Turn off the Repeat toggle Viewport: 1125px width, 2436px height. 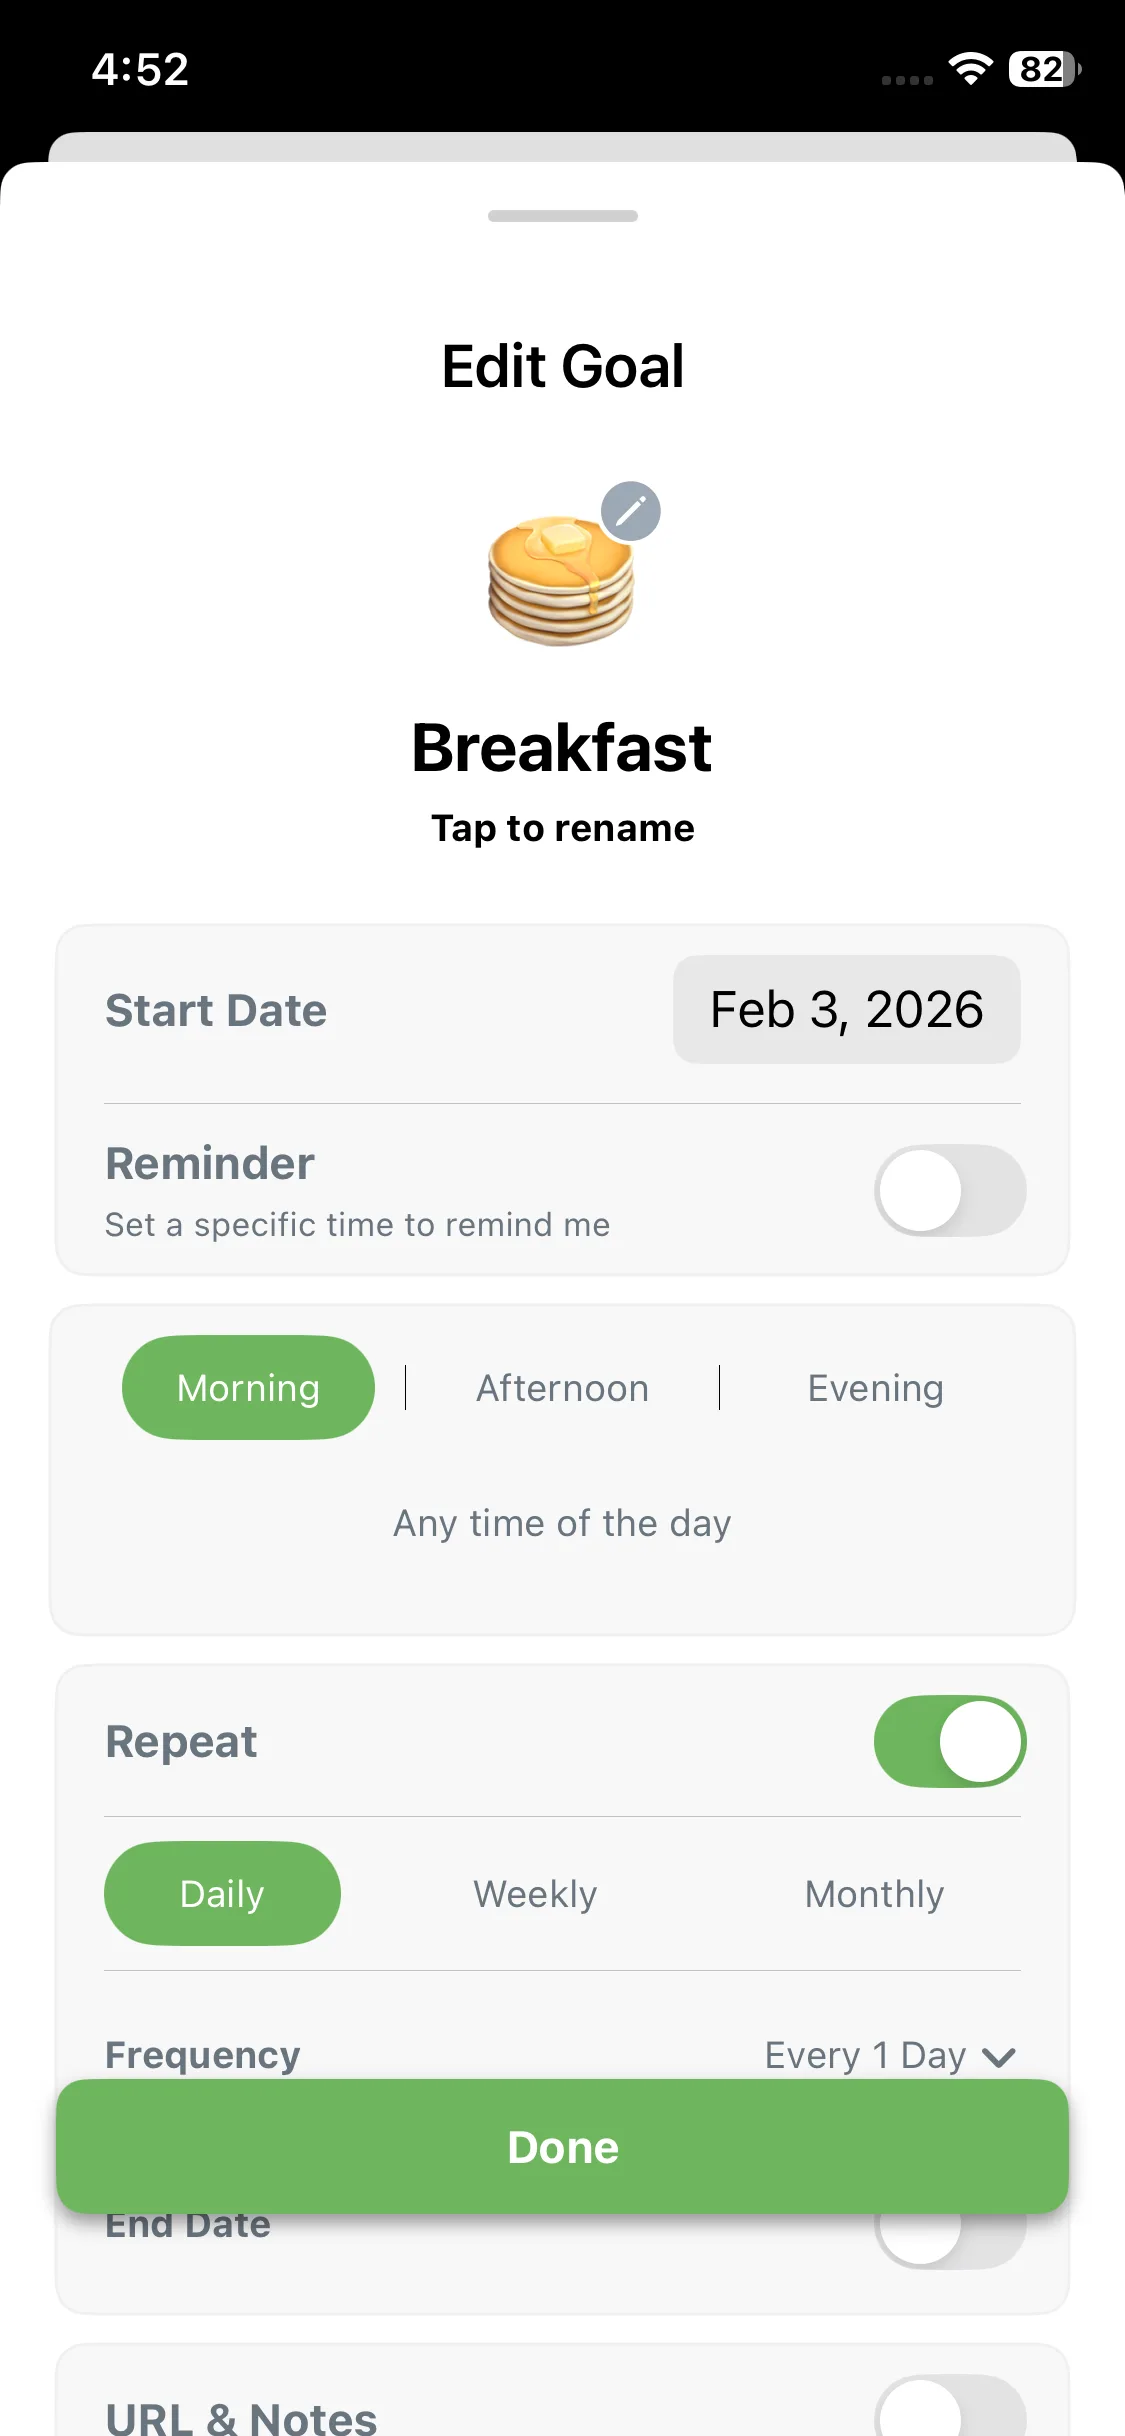point(949,1741)
